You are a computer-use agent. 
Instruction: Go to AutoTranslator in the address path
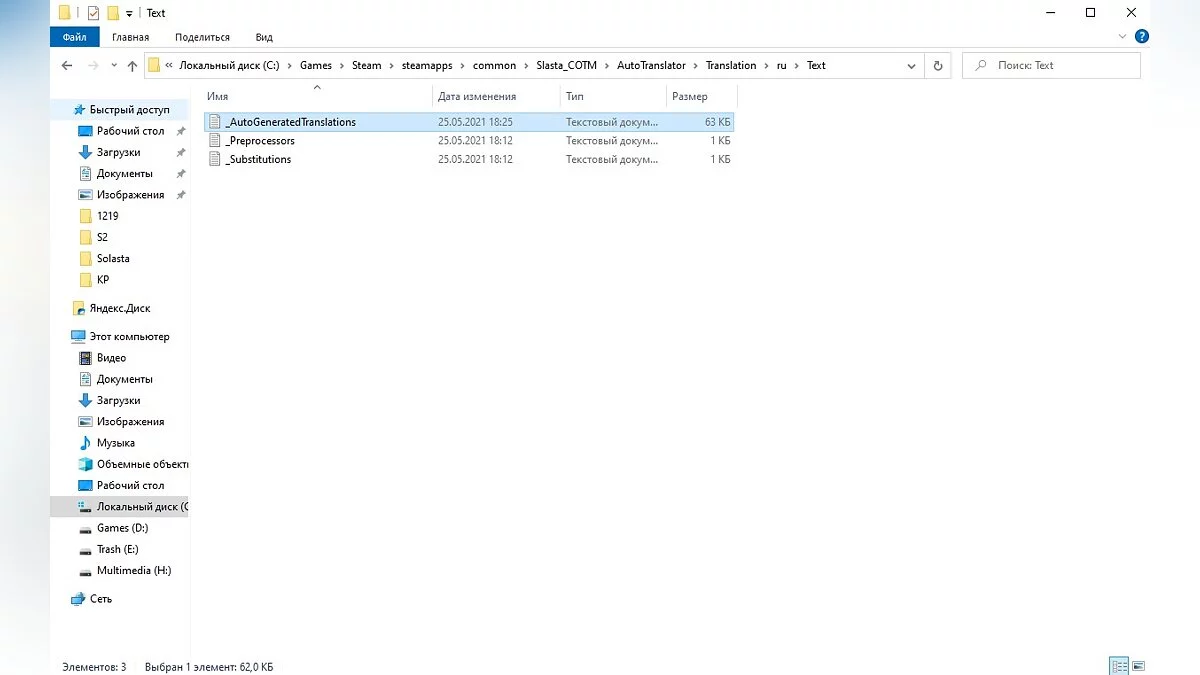pyautogui.click(x=651, y=65)
